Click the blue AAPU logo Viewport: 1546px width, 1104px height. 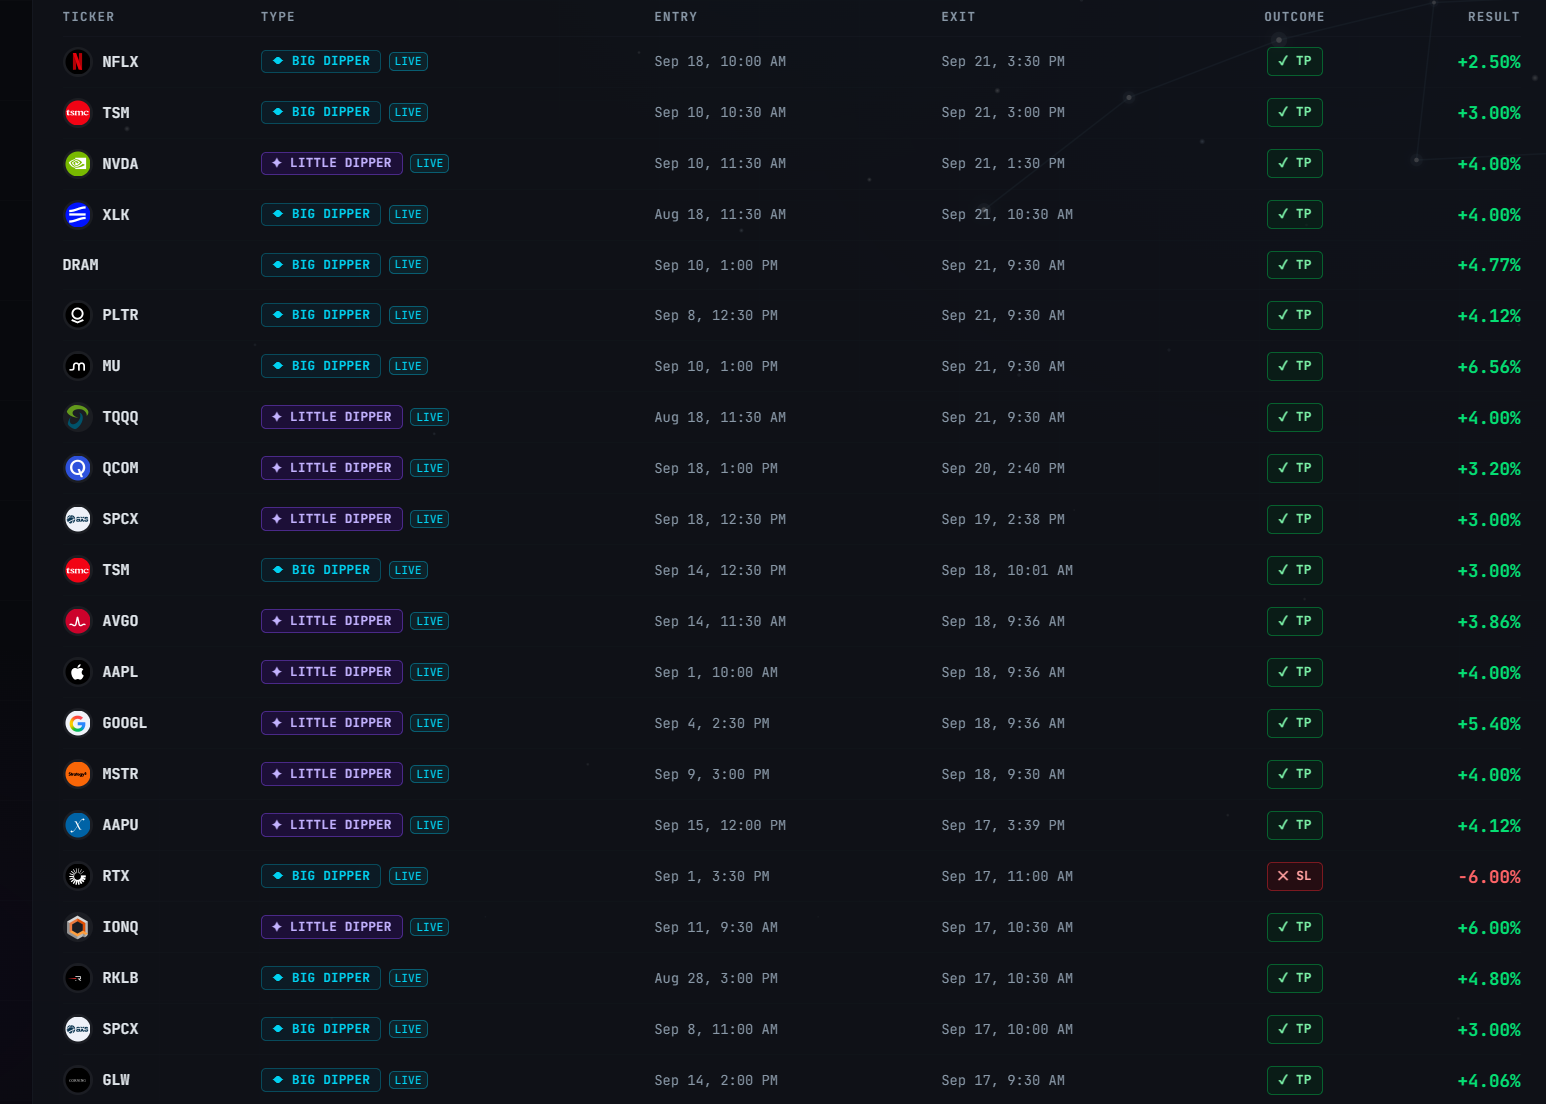78,825
